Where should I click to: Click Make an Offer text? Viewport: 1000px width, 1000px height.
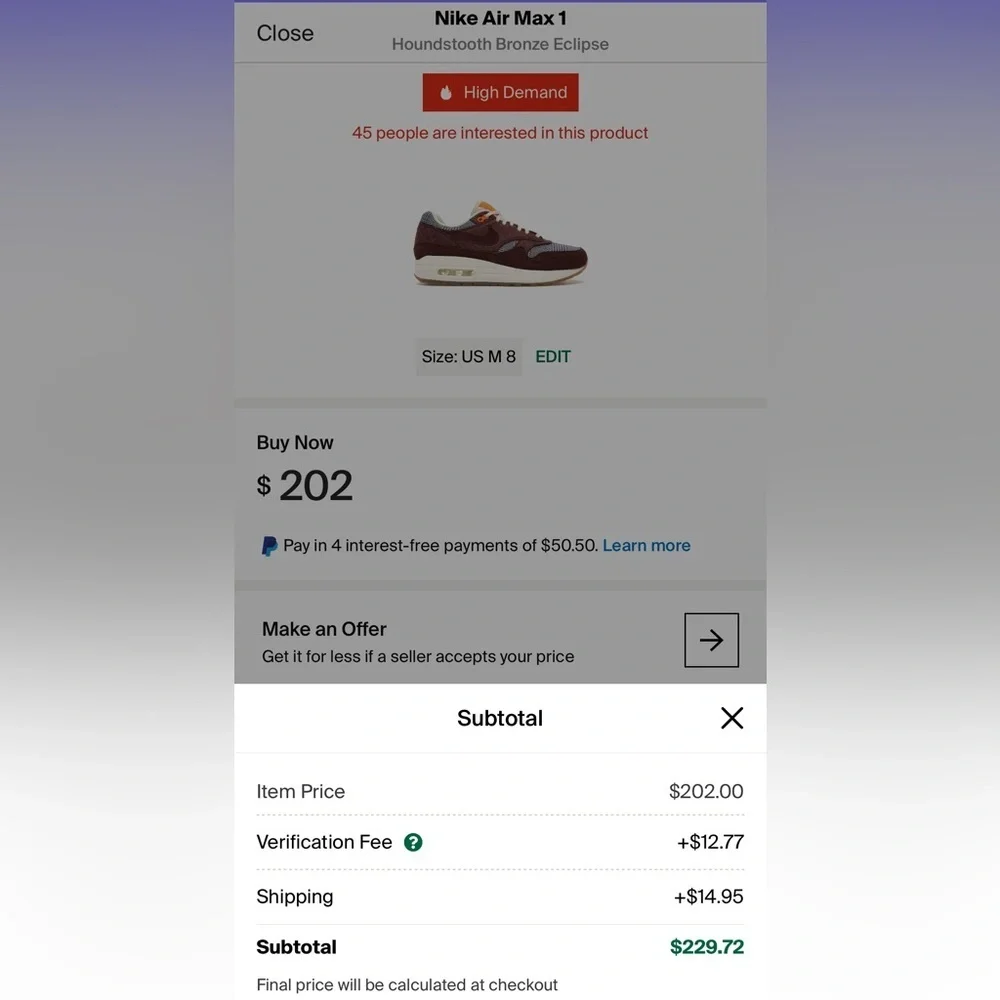point(323,629)
